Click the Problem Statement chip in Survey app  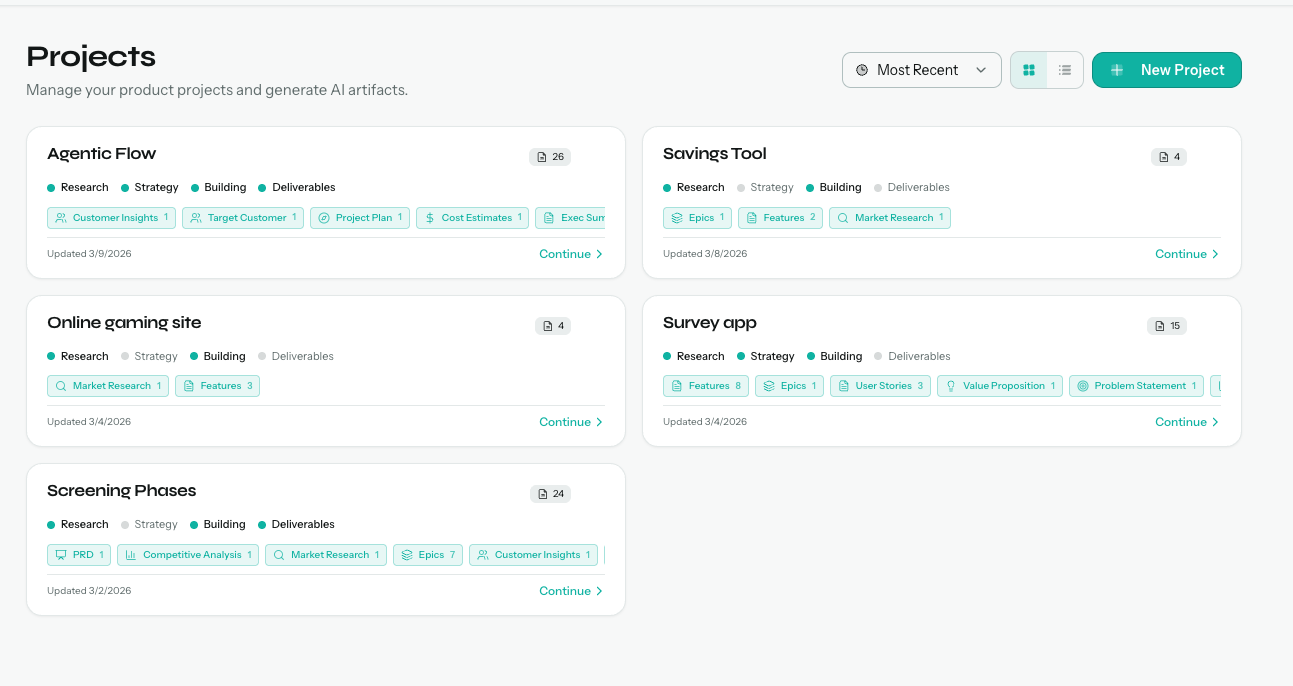(x=1136, y=385)
